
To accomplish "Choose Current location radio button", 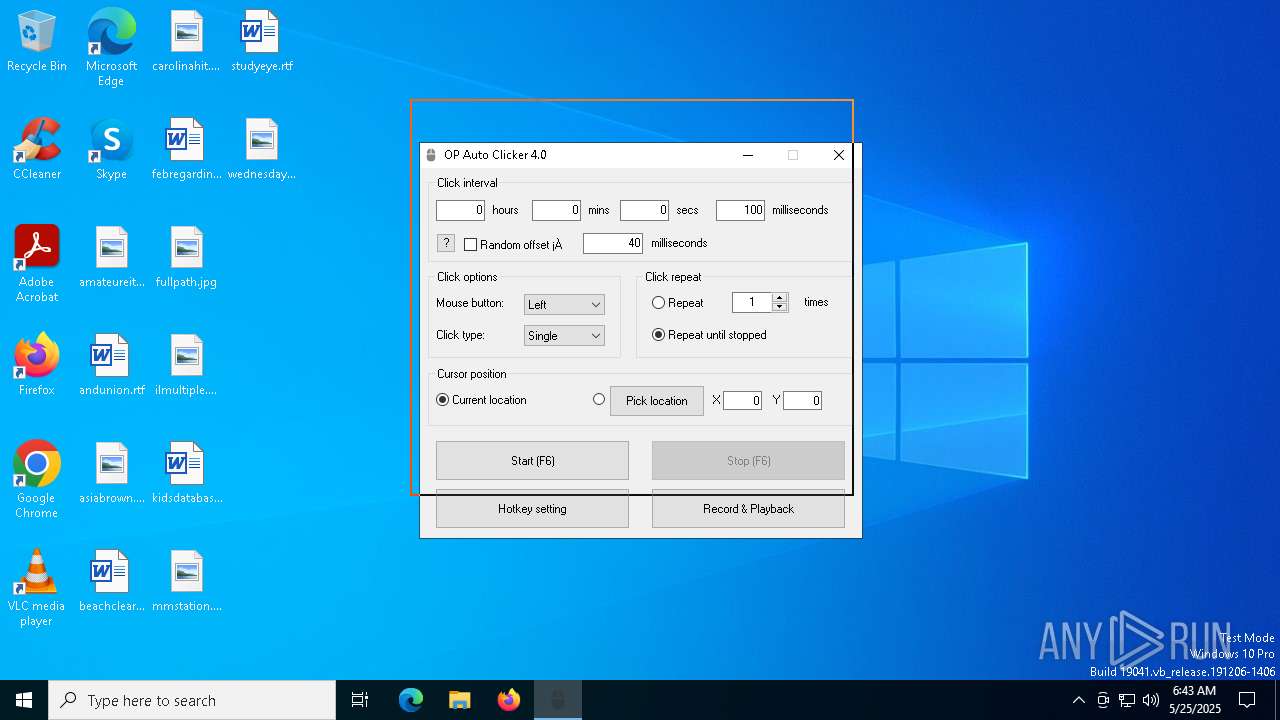I will click(x=443, y=400).
